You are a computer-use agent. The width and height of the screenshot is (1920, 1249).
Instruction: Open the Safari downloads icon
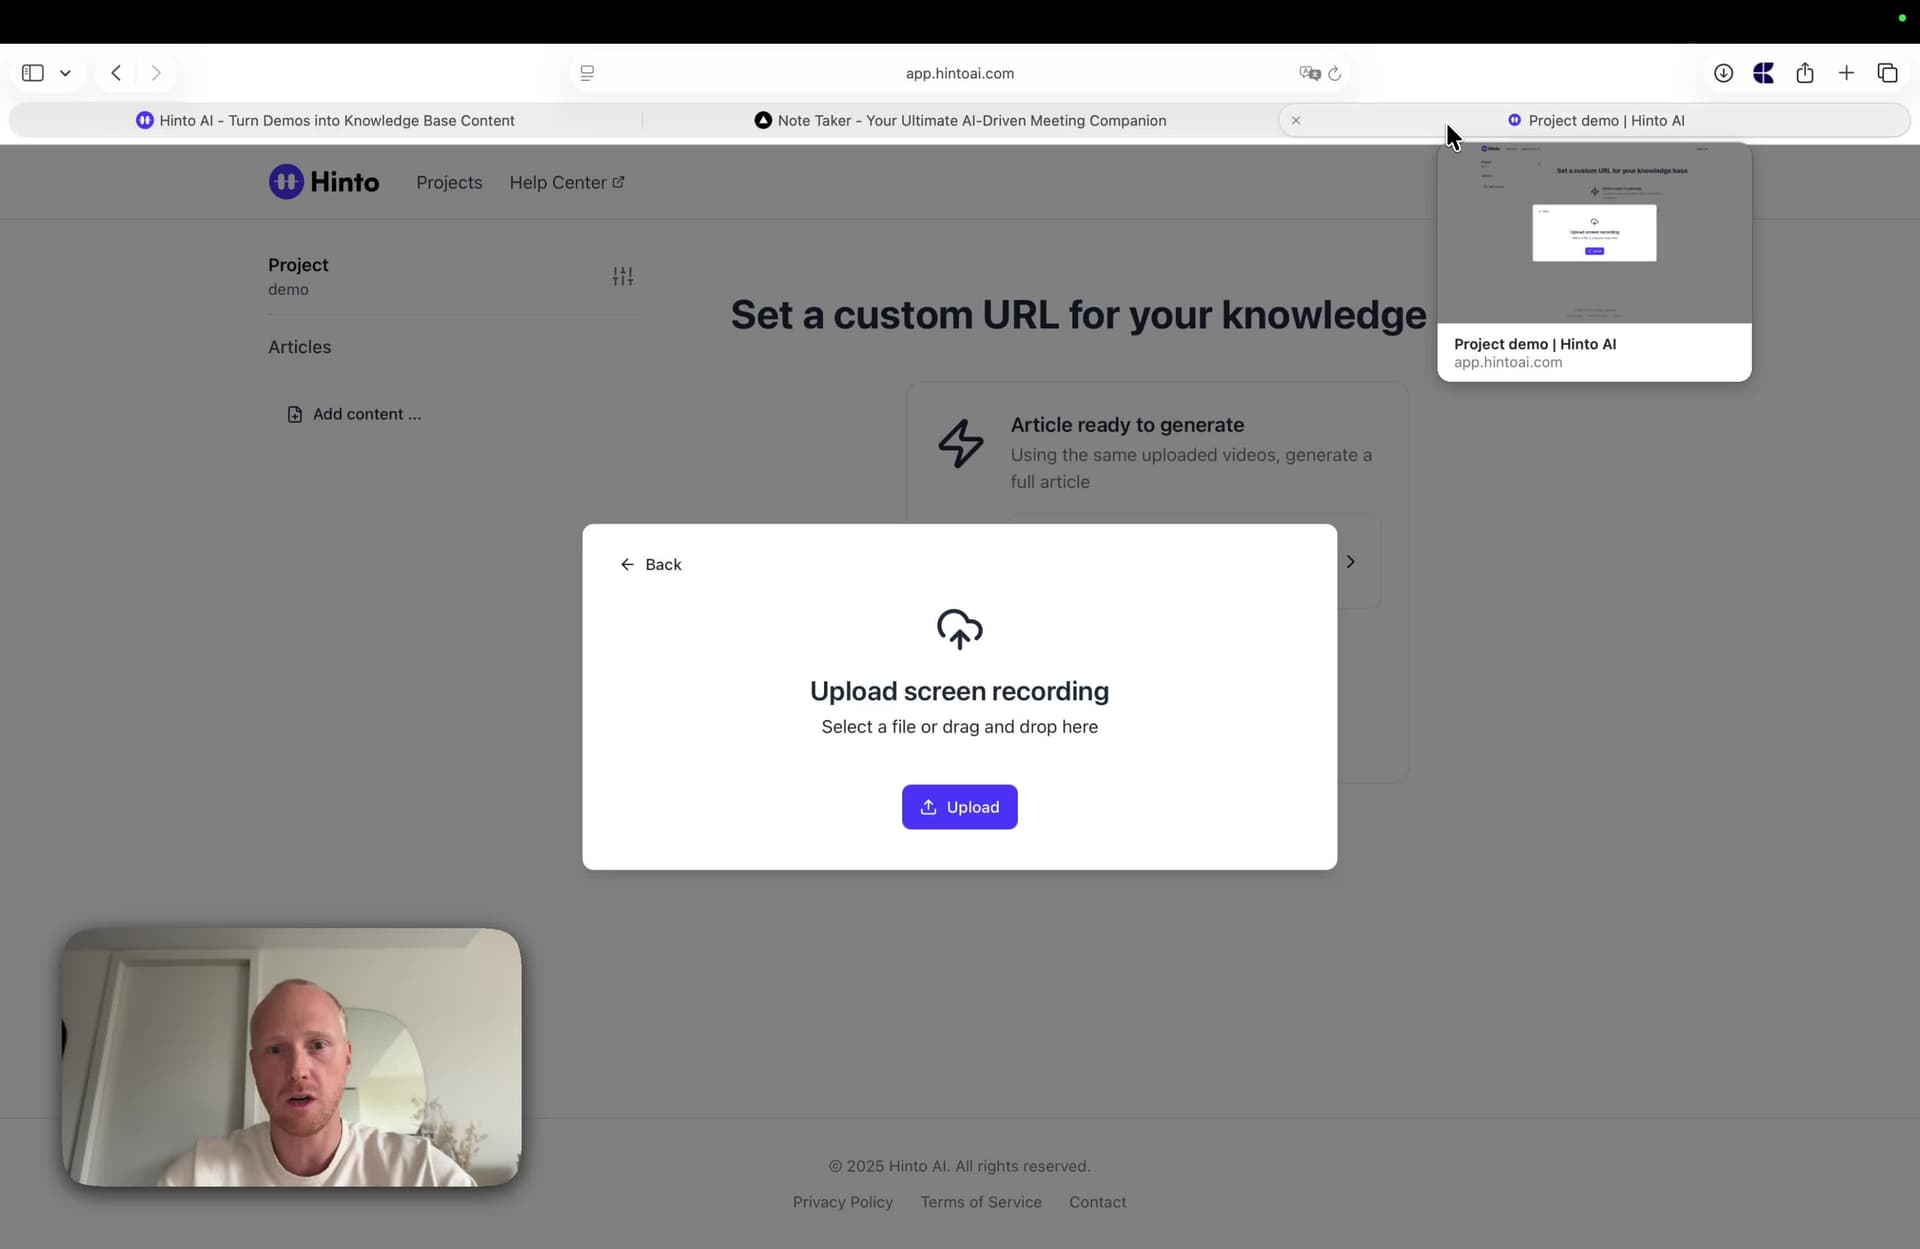(x=1723, y=73)
